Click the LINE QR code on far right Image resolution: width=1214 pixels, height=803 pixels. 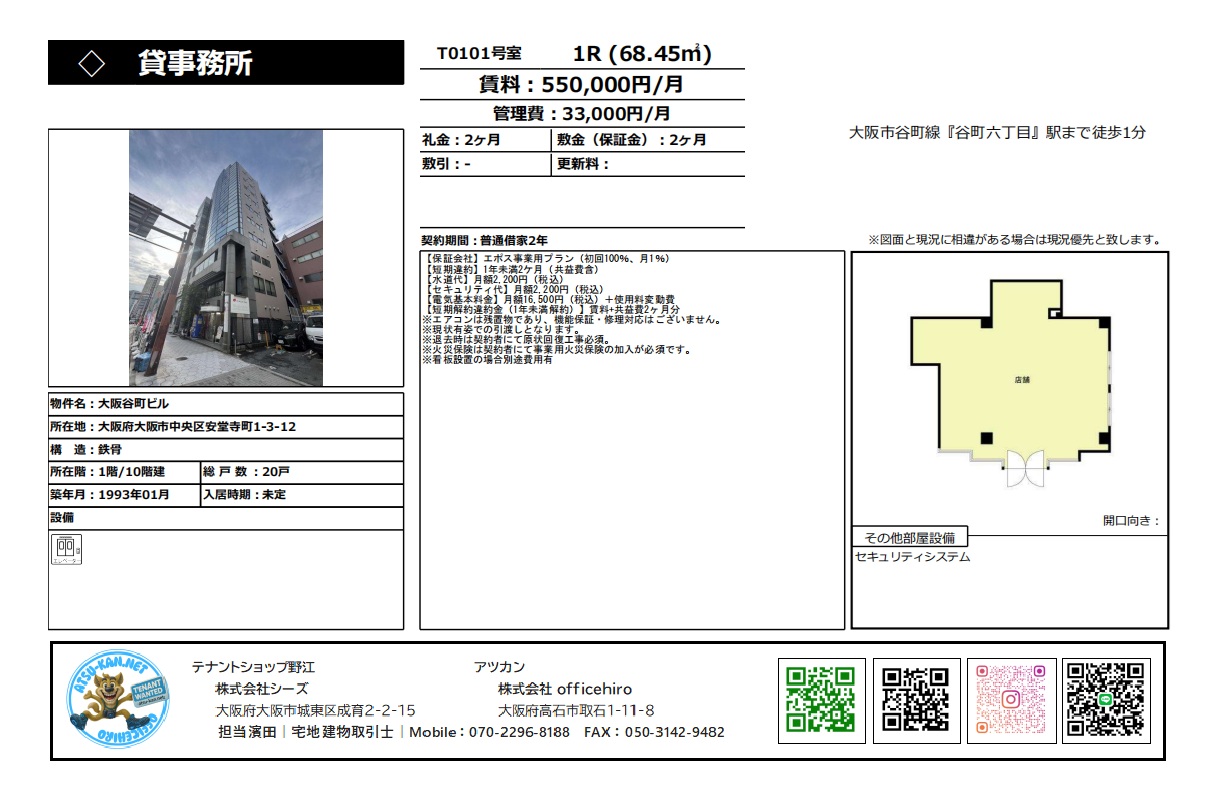[1105, 700]
